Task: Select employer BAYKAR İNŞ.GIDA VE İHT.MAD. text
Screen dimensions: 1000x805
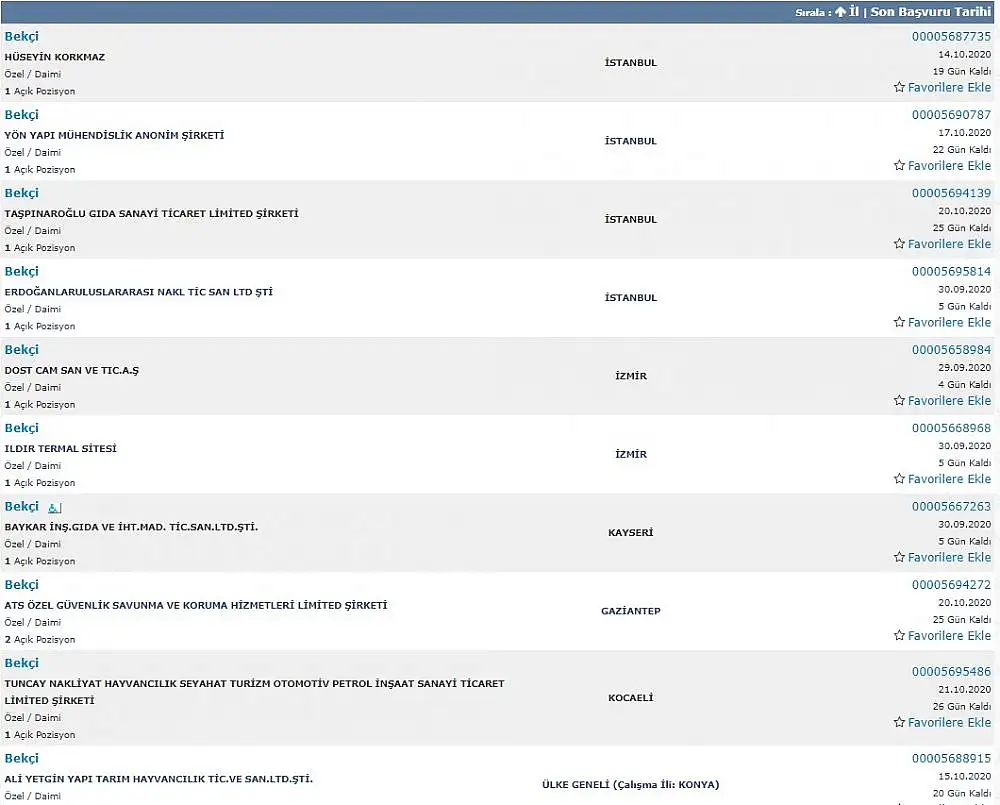Action: (x=131, y=527)
